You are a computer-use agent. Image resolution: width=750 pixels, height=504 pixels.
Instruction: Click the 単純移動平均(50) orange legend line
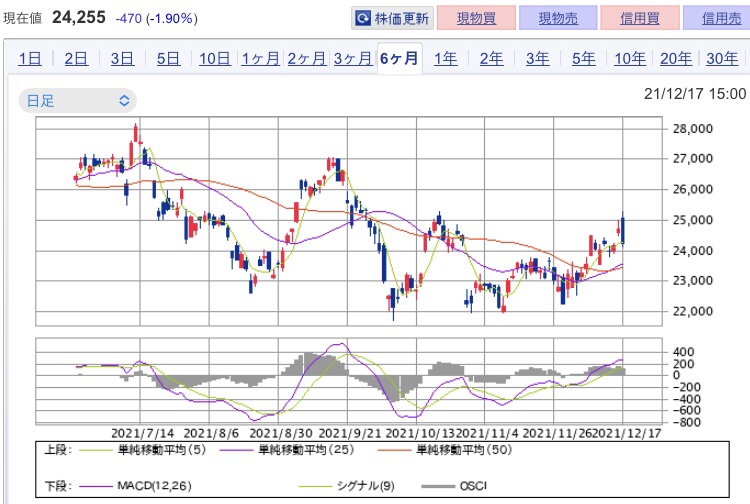(x=394, y=450)
